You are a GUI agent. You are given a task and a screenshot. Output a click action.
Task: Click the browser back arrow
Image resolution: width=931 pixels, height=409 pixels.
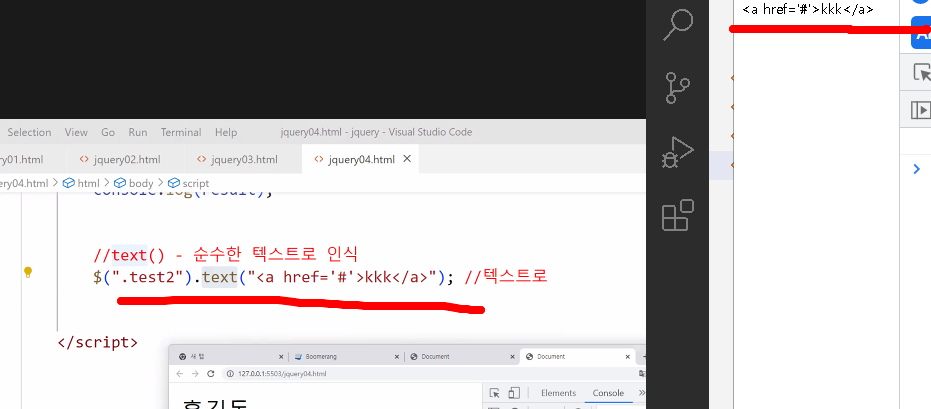[x=180, y=373]
